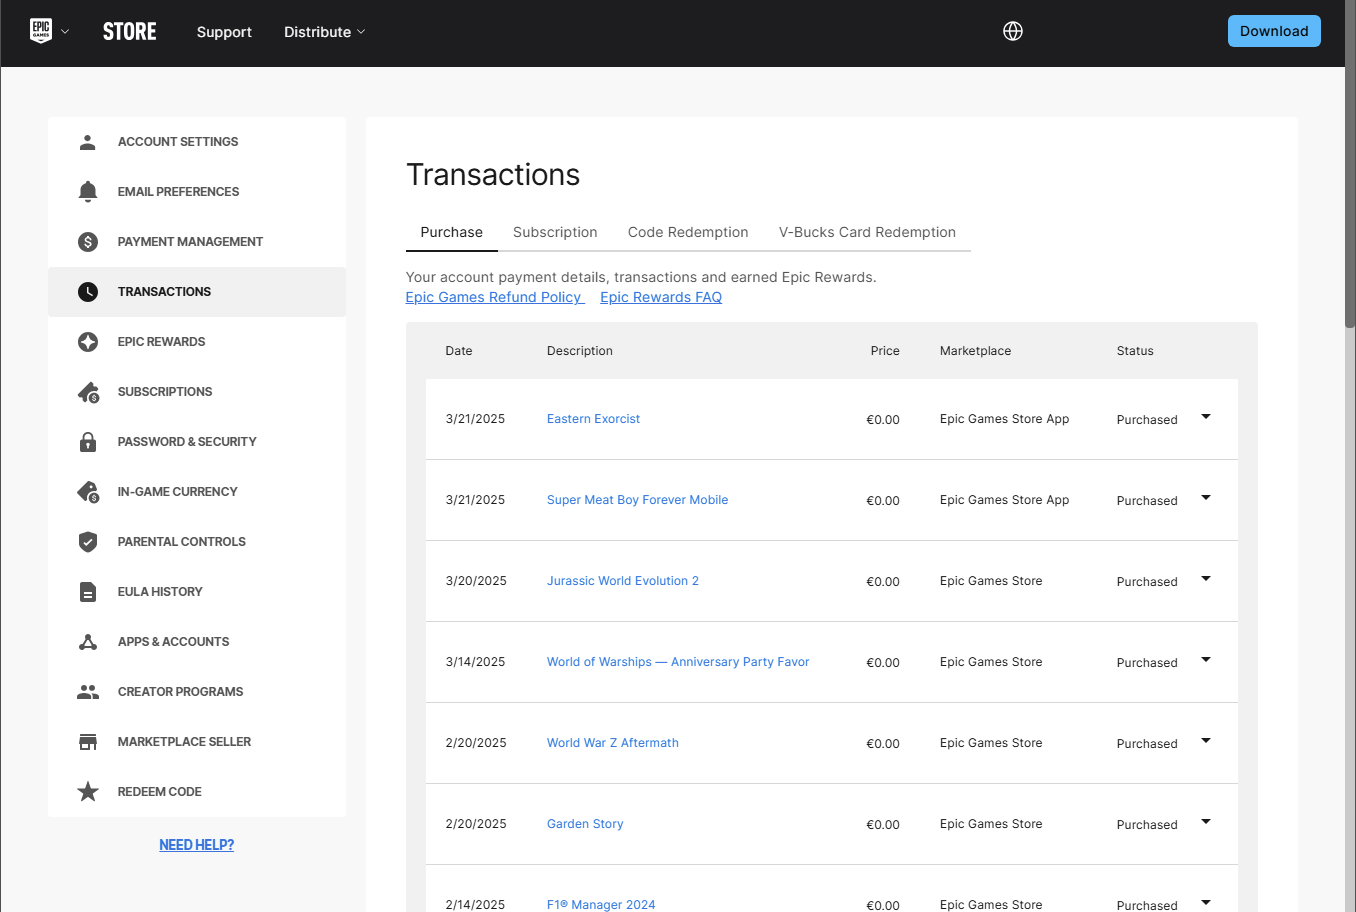Open Marketplace Seller label in sidebar
The height and width of the screenshot is (912, 1356).
tap(184, 742)
